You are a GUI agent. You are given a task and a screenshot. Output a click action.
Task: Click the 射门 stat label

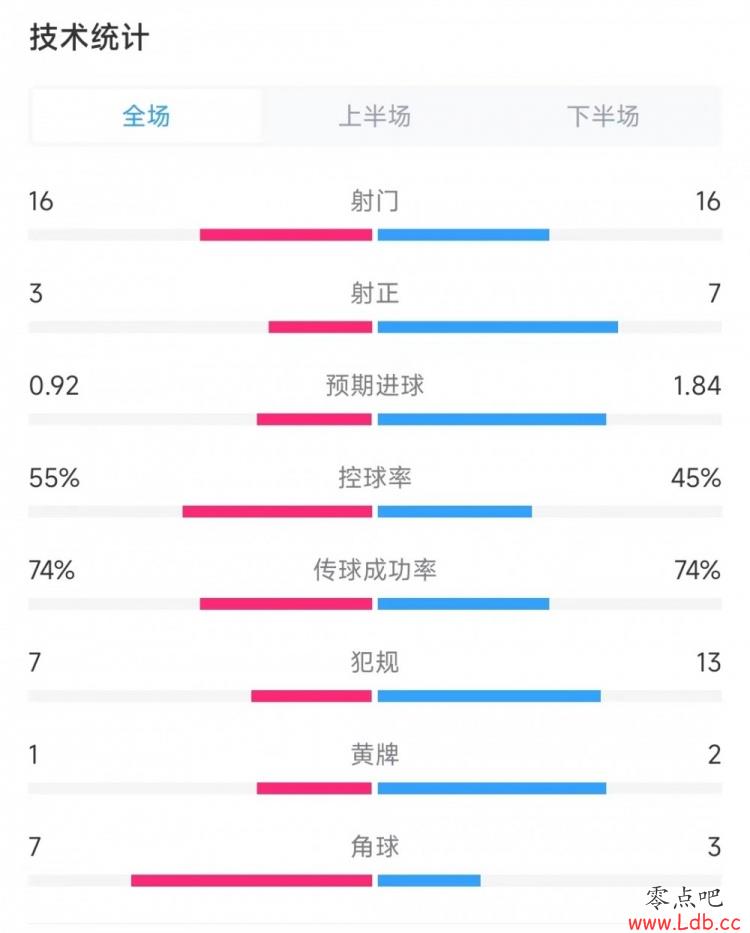[x=374, y=201]
